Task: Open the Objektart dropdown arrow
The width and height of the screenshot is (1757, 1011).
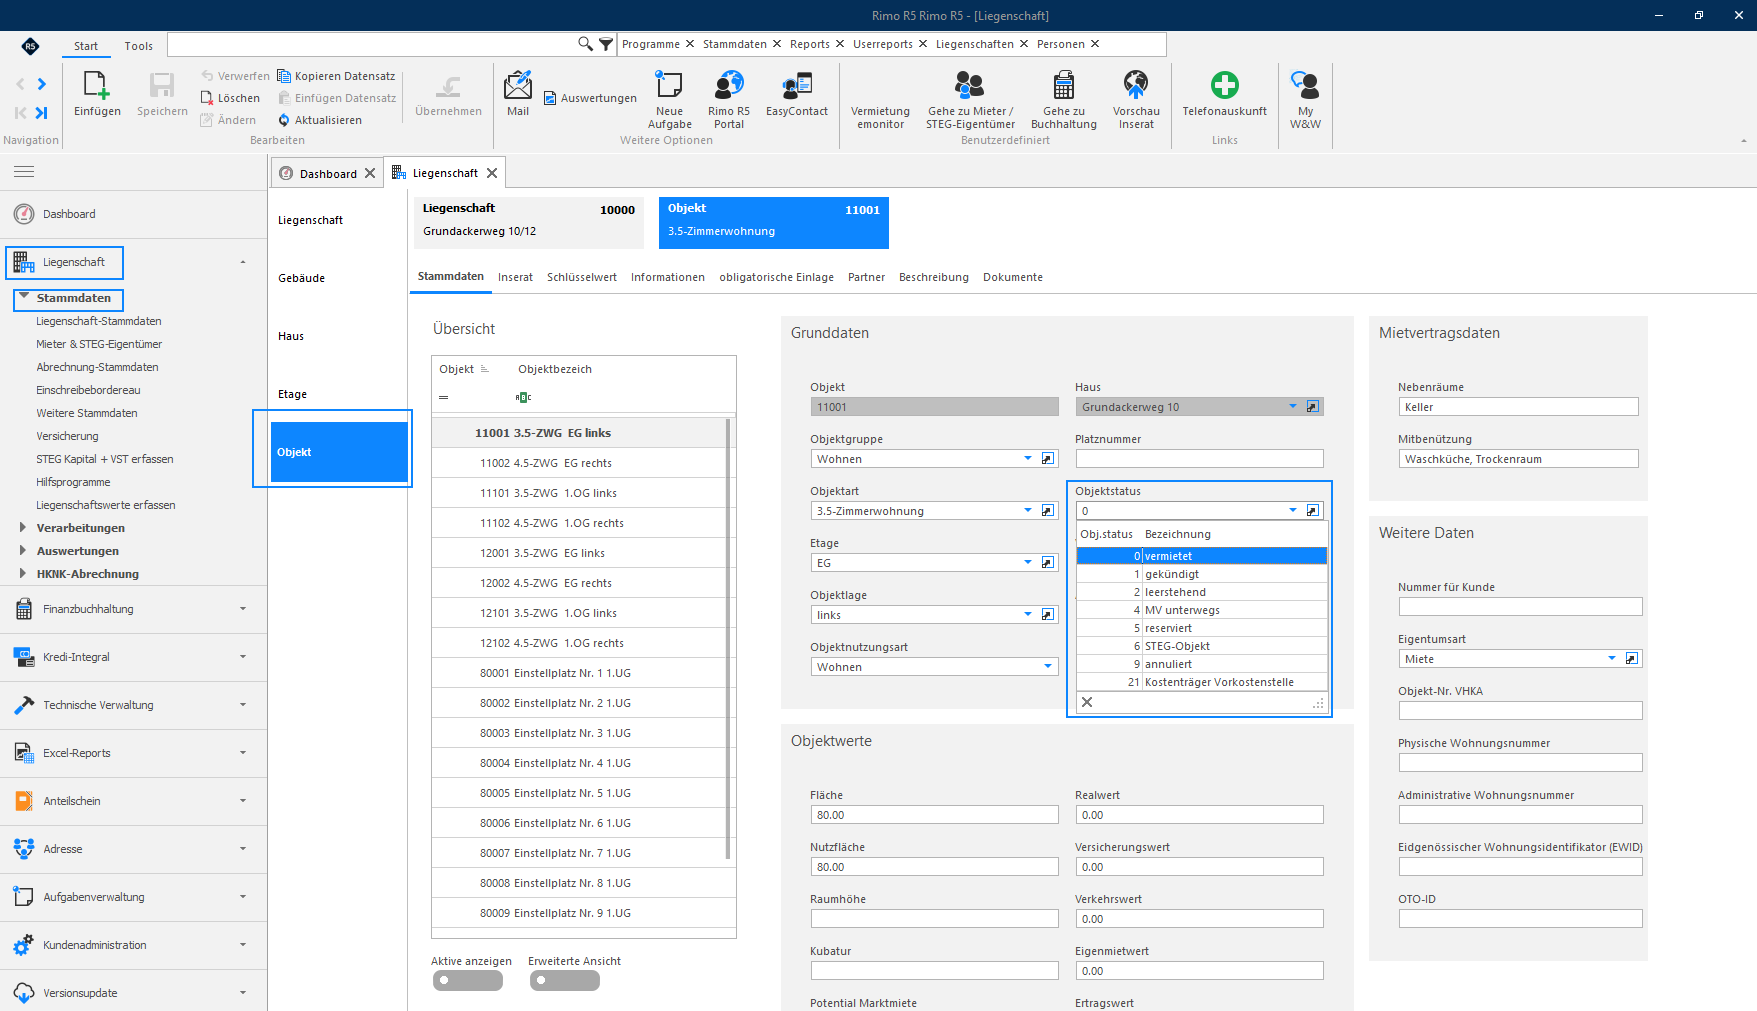Action: tap(1028, 511)
